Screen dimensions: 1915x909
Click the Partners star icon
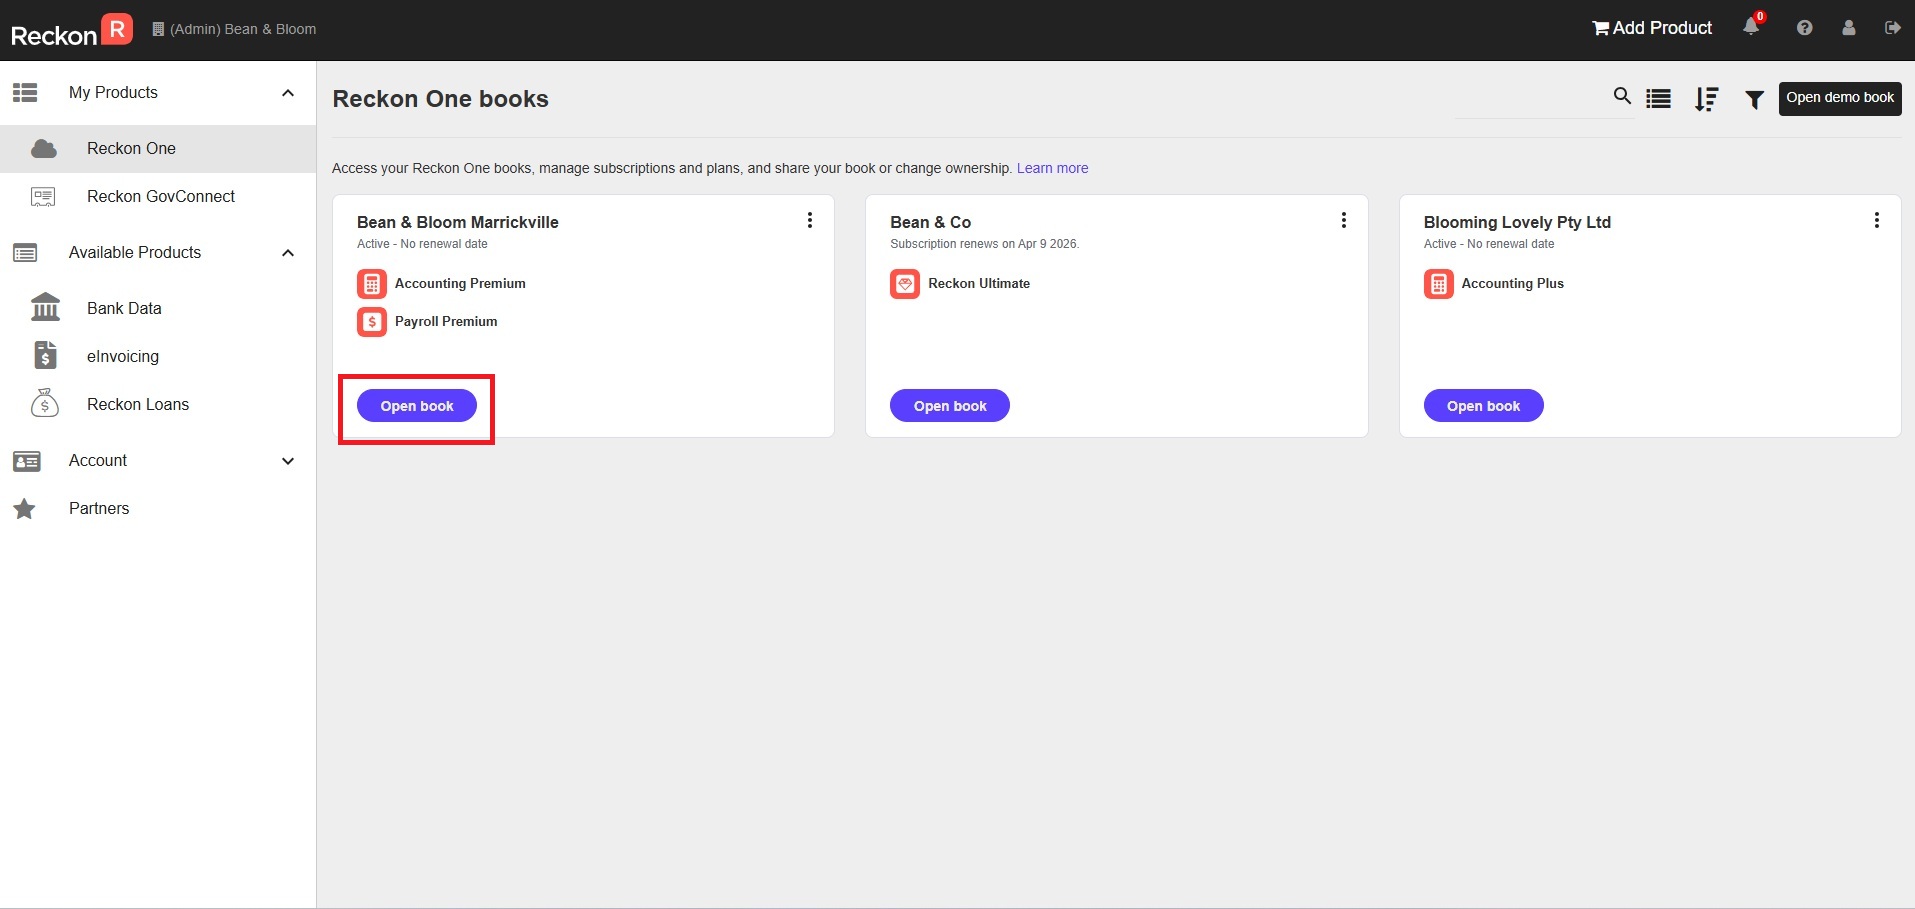pos(25,509)
